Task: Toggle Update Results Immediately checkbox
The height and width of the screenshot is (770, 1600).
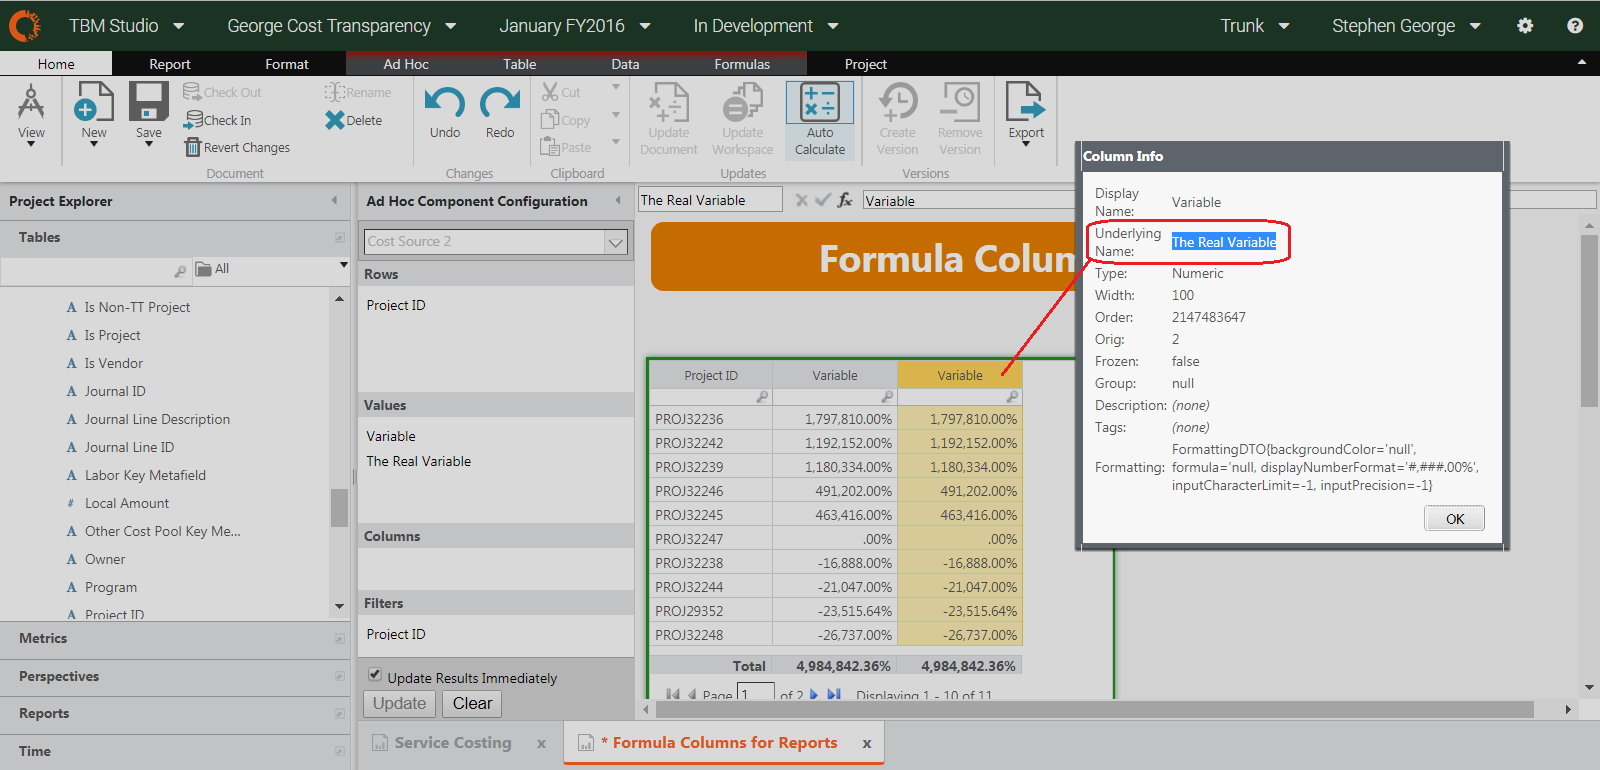Action: tap(375, 675)
